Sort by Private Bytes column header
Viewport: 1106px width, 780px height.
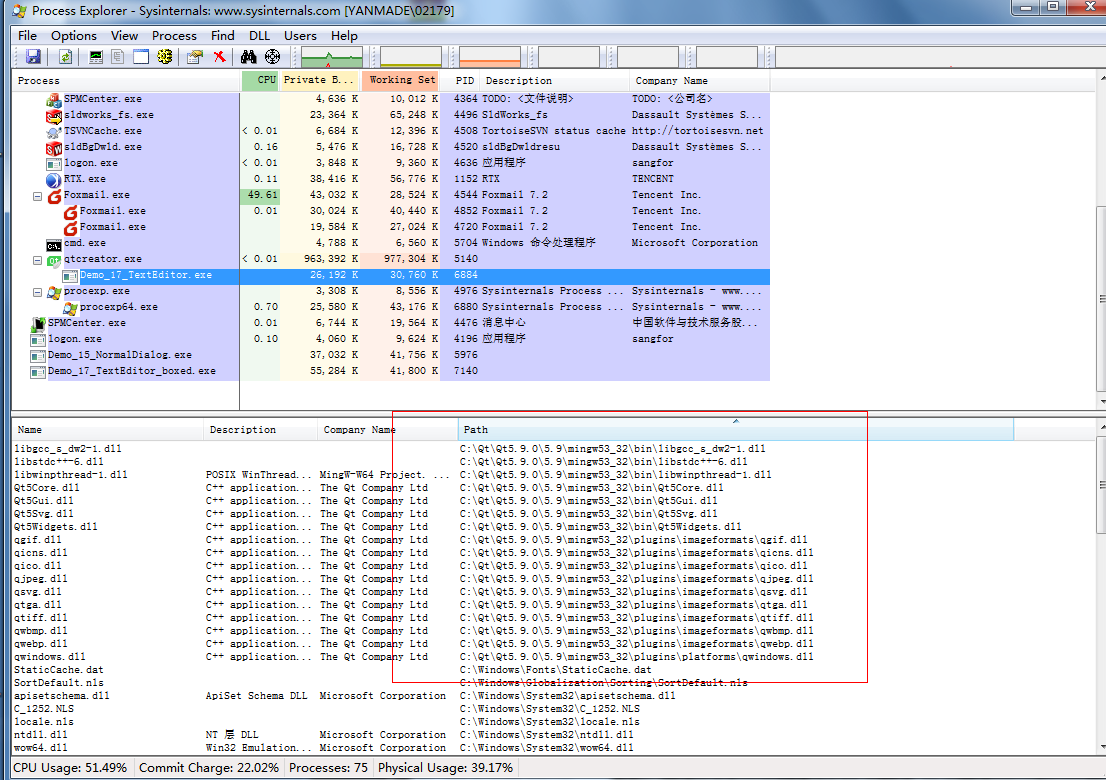click(320, 80)
